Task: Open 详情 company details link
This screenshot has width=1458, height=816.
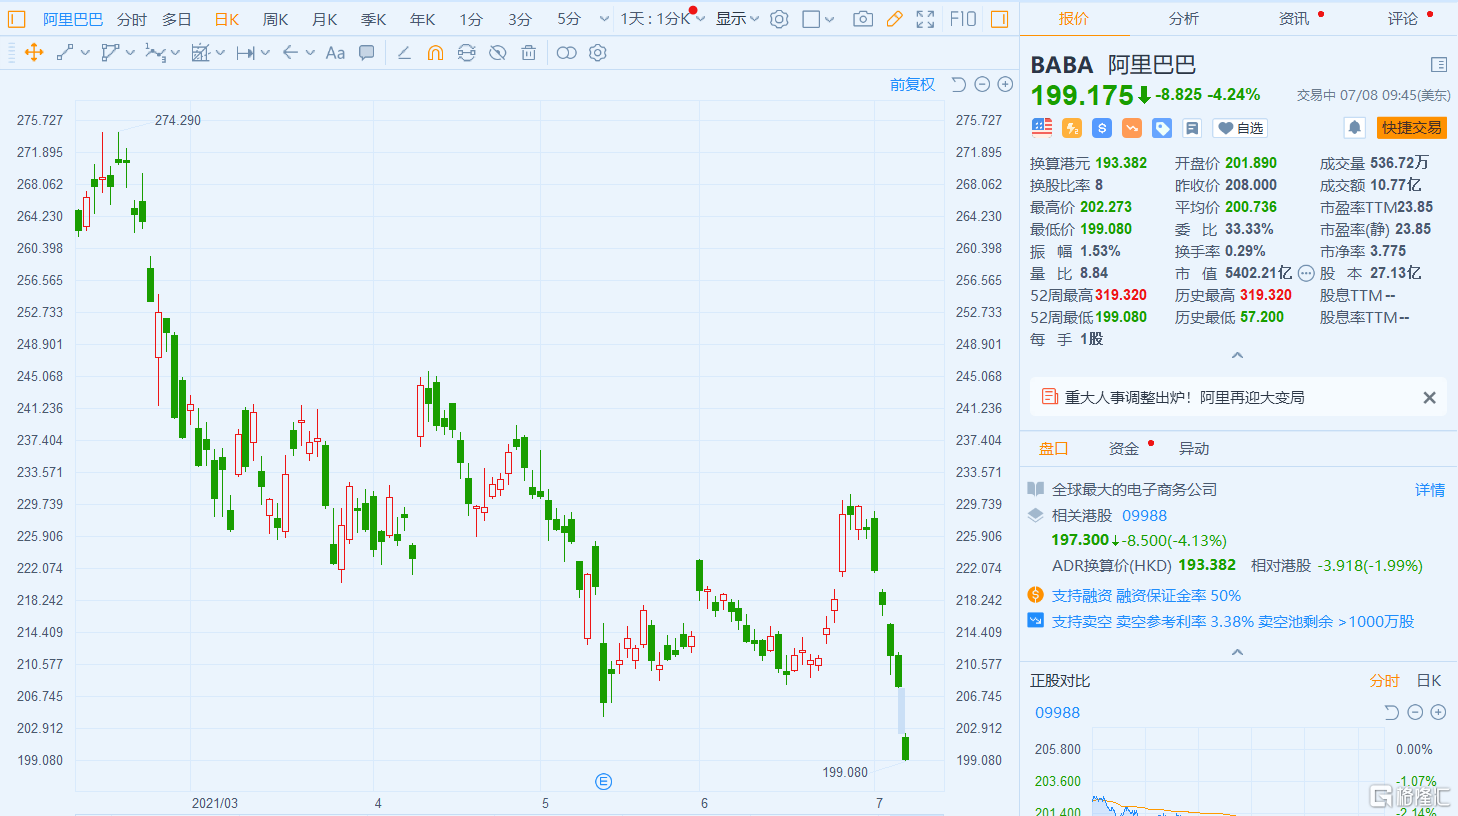Action: click(x=1430, y=490)
